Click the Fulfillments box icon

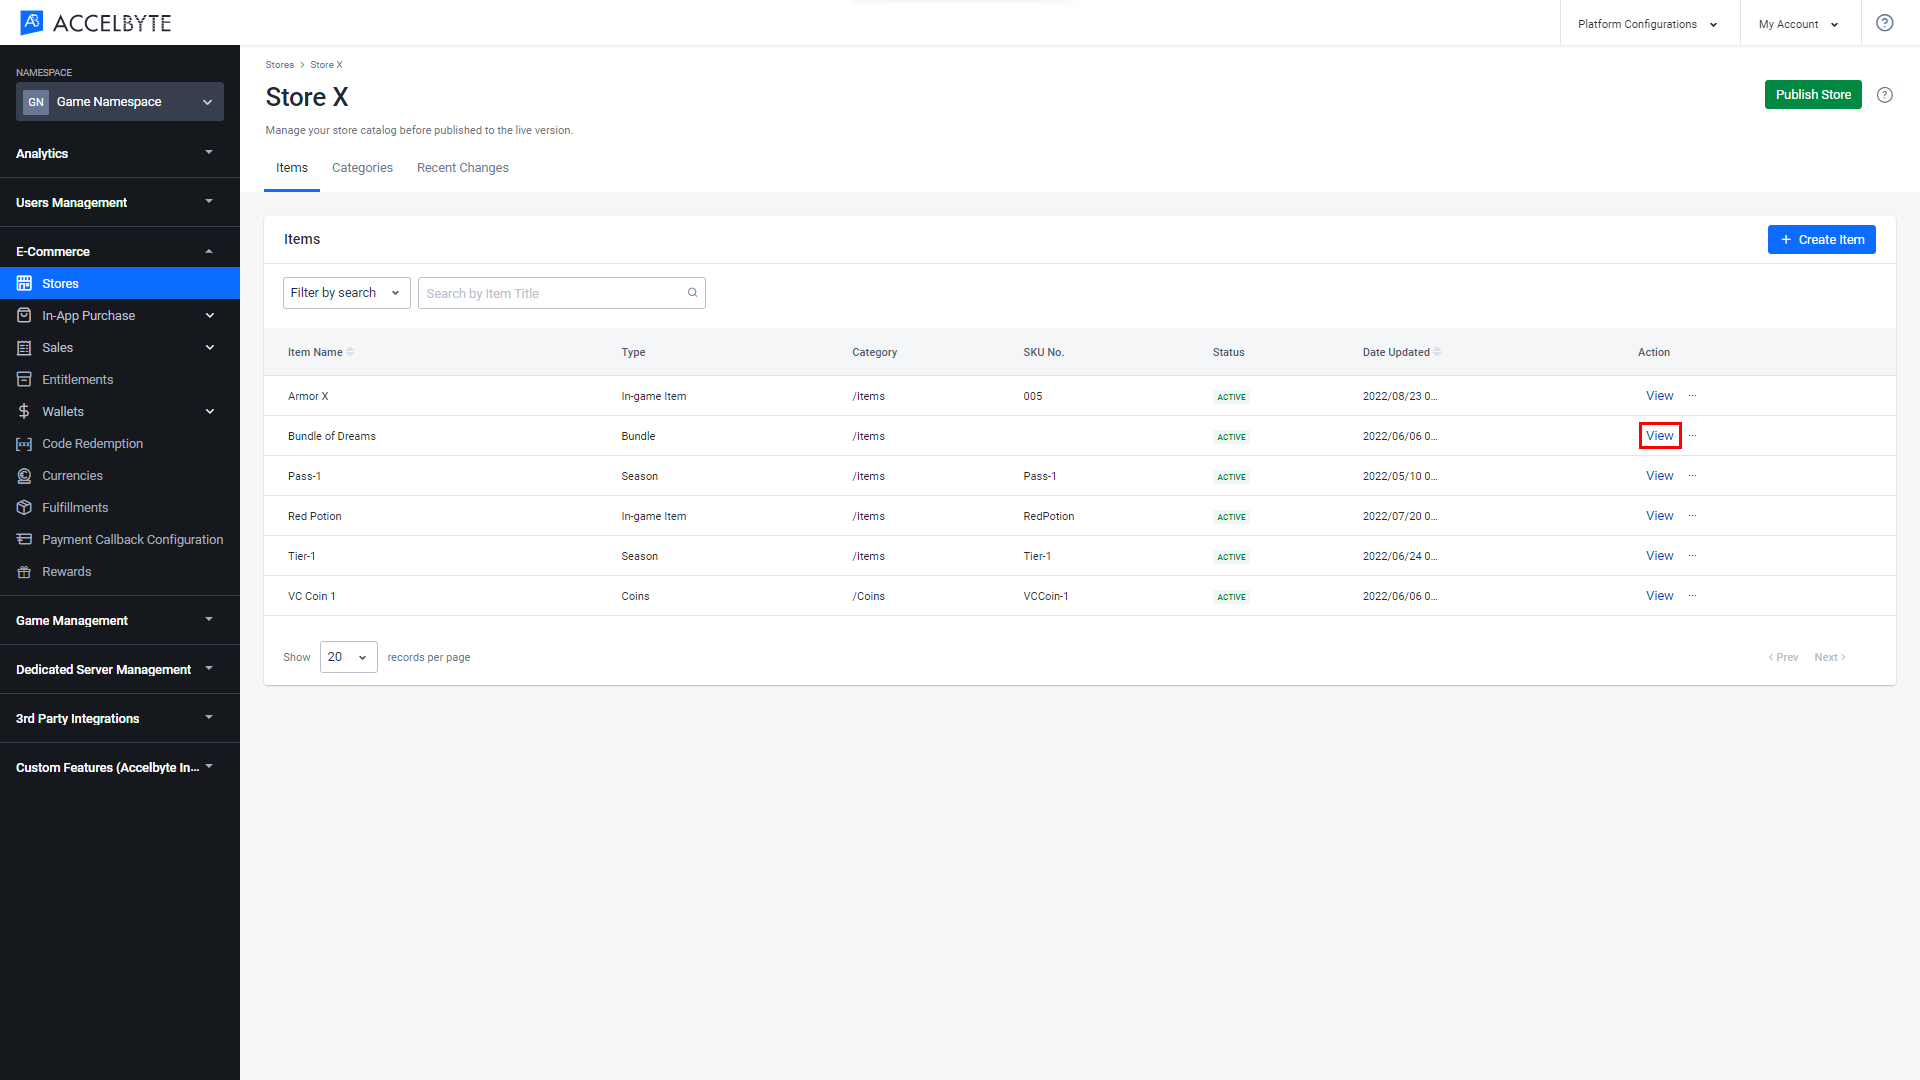point(24,508)
